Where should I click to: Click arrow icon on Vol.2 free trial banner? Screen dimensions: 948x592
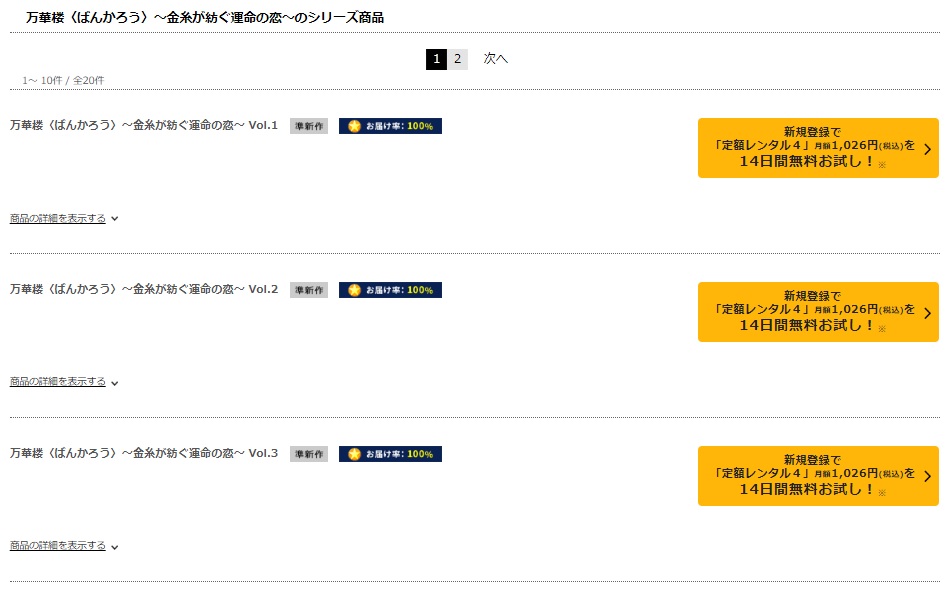click(927, 313)
